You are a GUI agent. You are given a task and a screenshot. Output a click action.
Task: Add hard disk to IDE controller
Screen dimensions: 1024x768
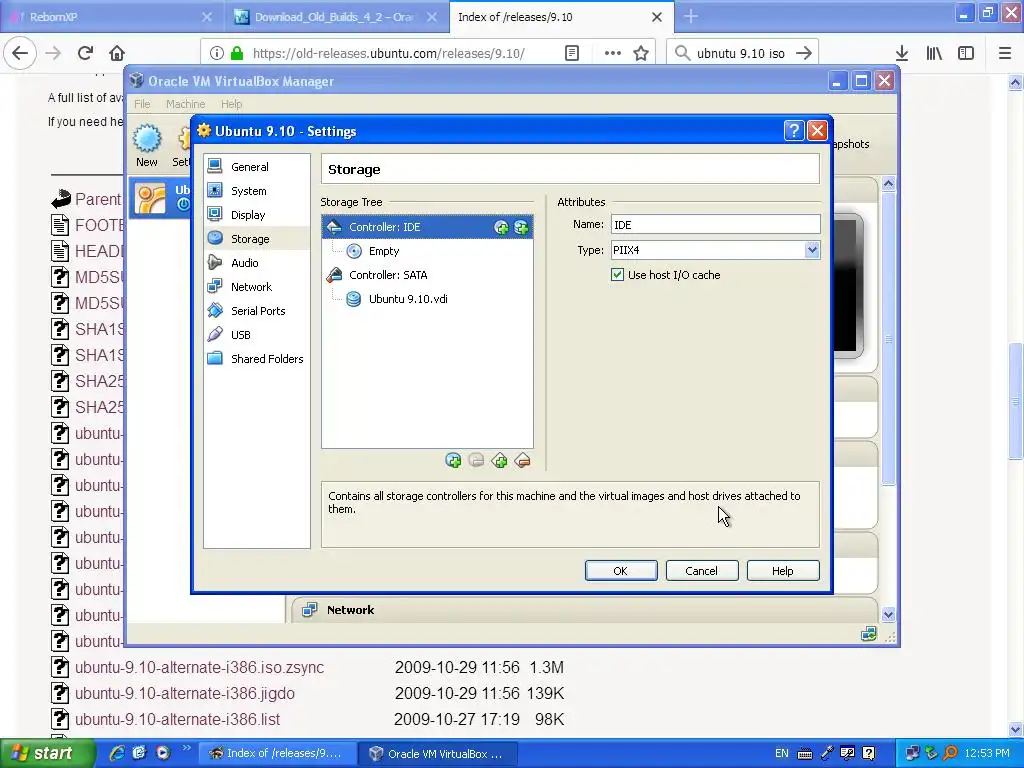(x=521, y=227)
